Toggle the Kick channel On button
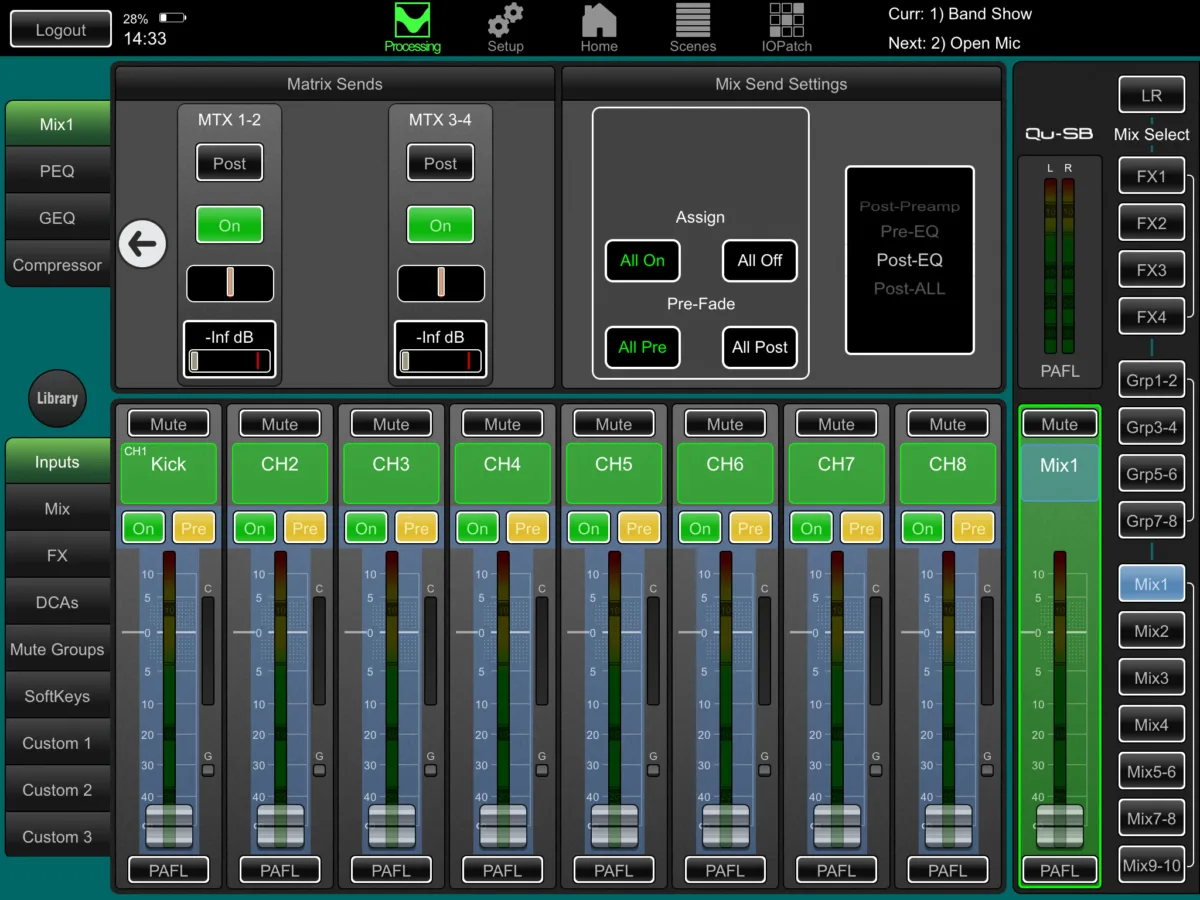The image size is (1200, 900). (143, 528)
